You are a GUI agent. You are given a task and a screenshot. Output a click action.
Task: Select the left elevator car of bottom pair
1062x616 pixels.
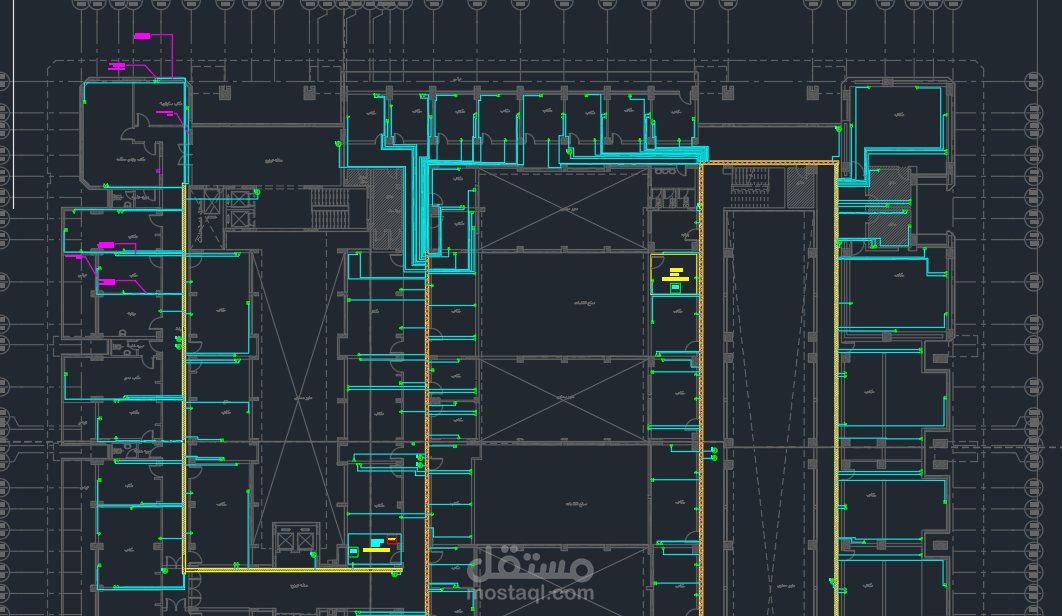tap(285, 541)
